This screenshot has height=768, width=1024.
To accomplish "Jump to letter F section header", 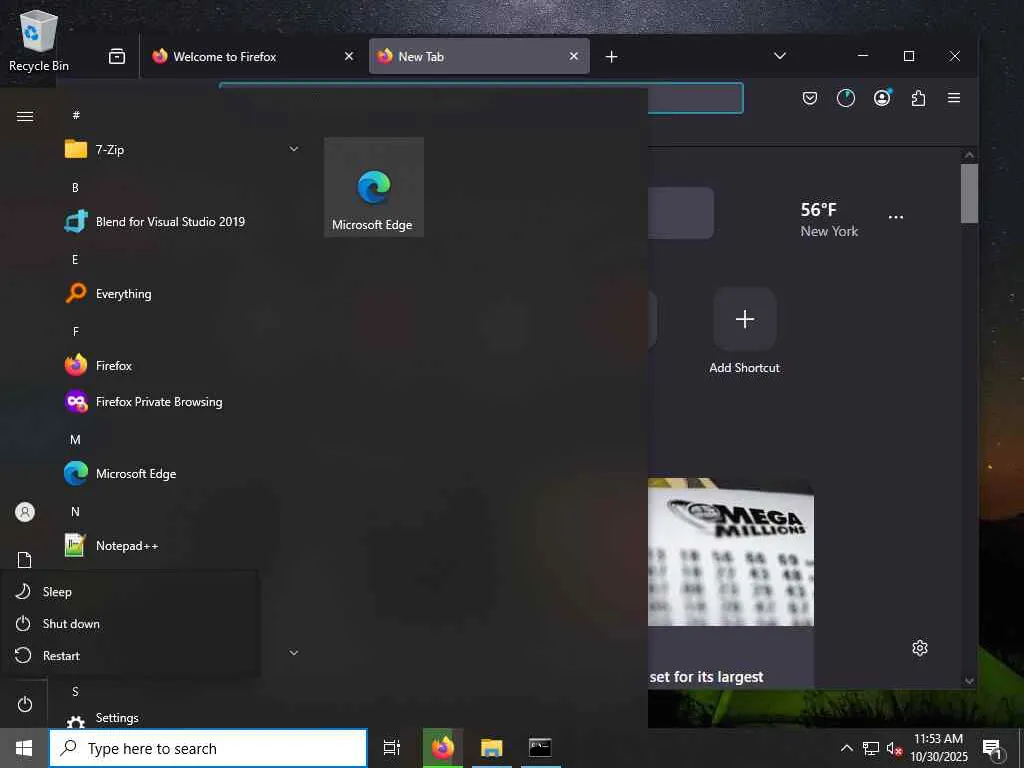I will click(75, 332).
